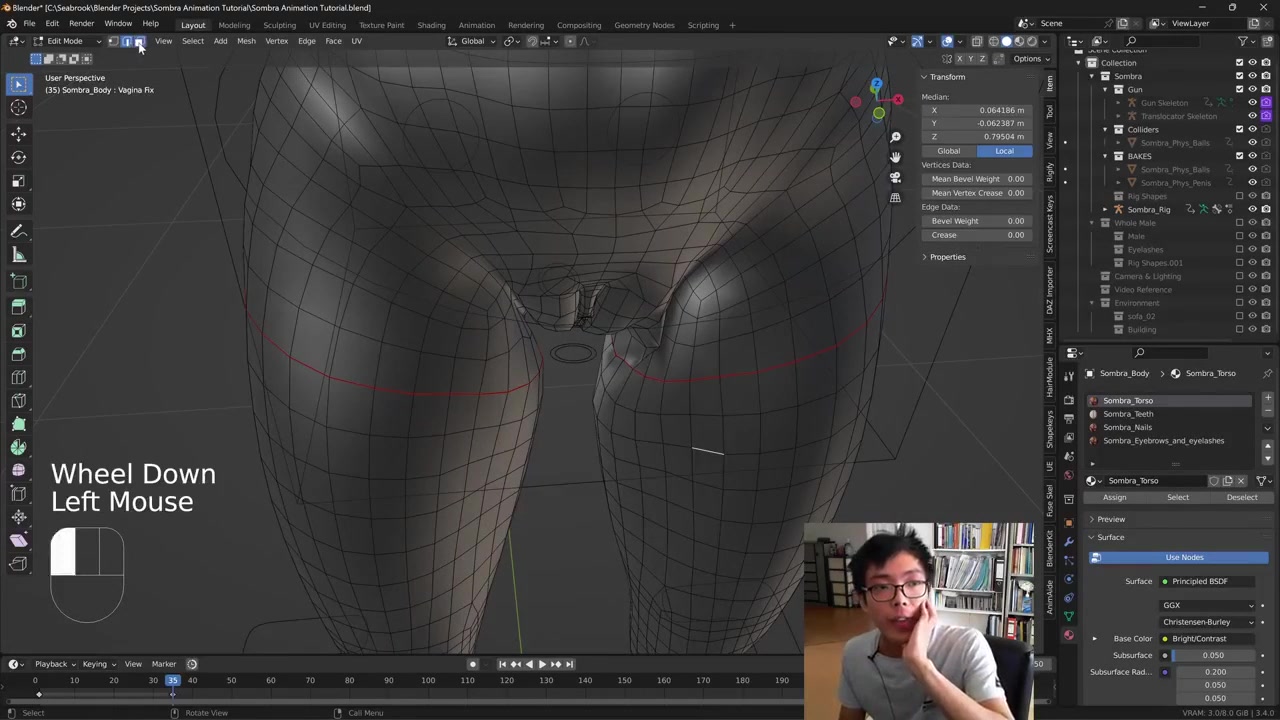Switch to the Sculpting workspace tab

tap(279, 25)
